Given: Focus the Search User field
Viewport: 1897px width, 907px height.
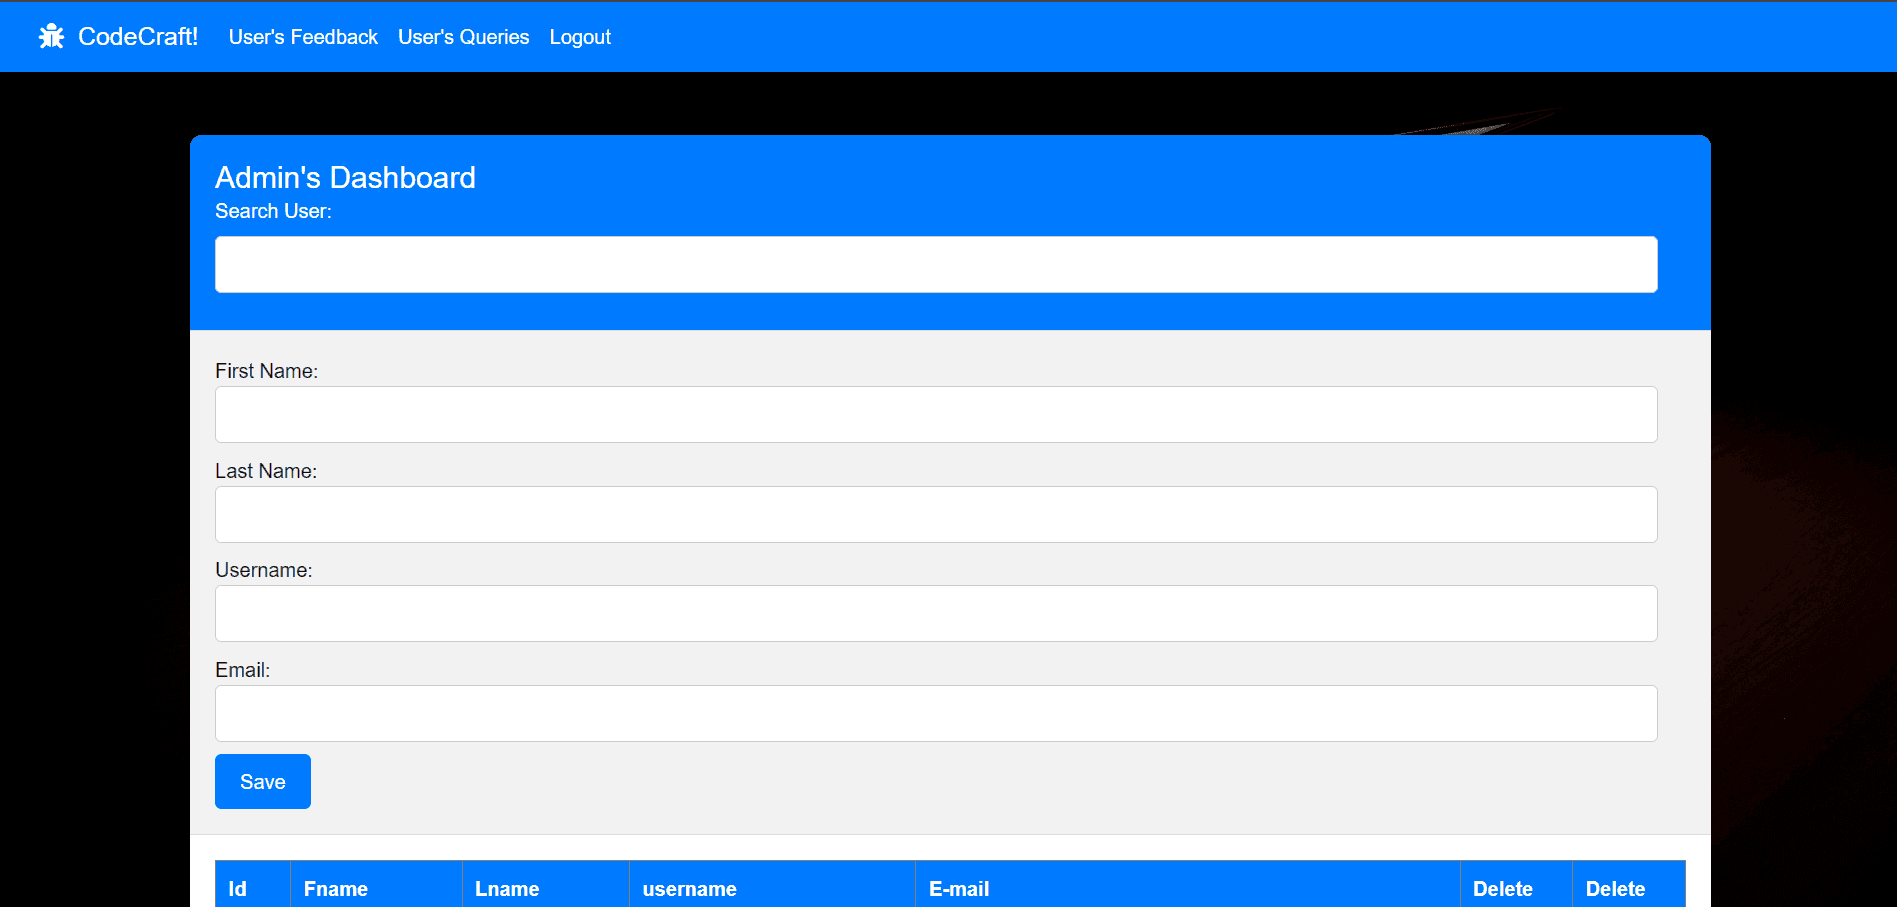Looking at the screenshot, I should (936, 265).
